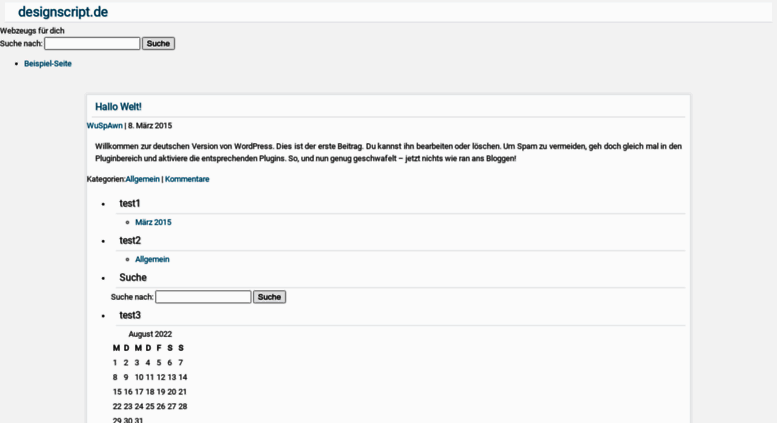777x423 pixels.
Task: Open the Beispiel-Seite menu link
Action: tap(48, 63)
